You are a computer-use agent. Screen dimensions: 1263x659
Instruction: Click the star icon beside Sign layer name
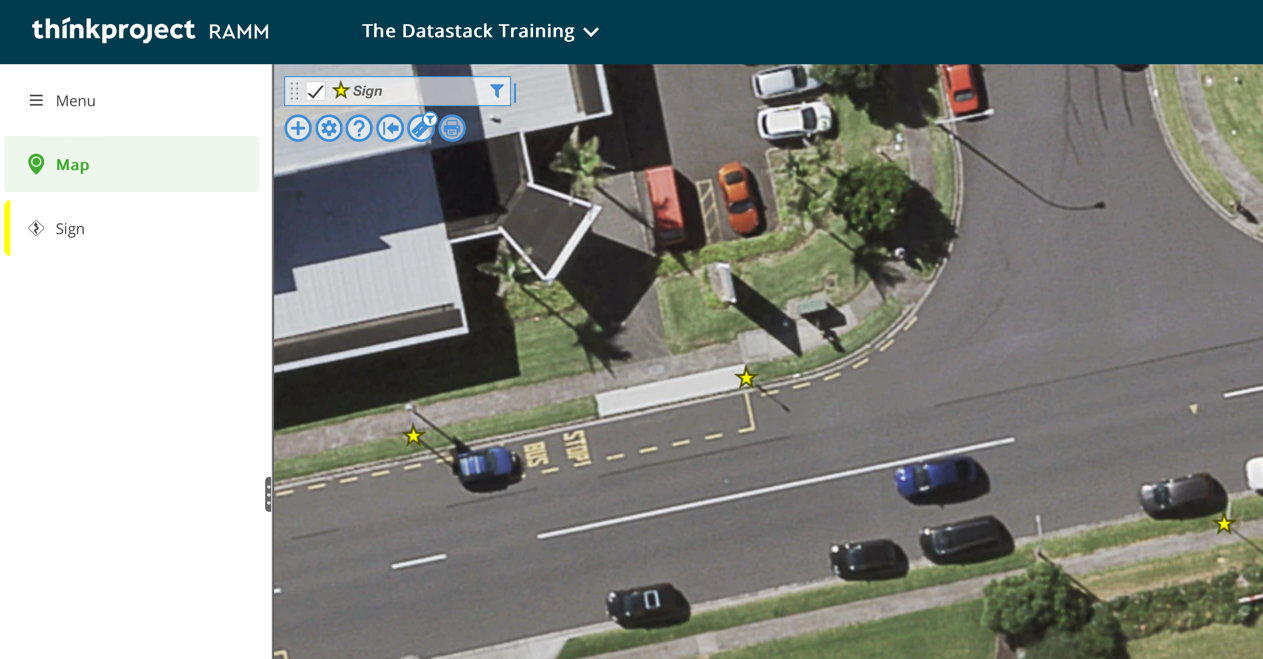point(341,91)
